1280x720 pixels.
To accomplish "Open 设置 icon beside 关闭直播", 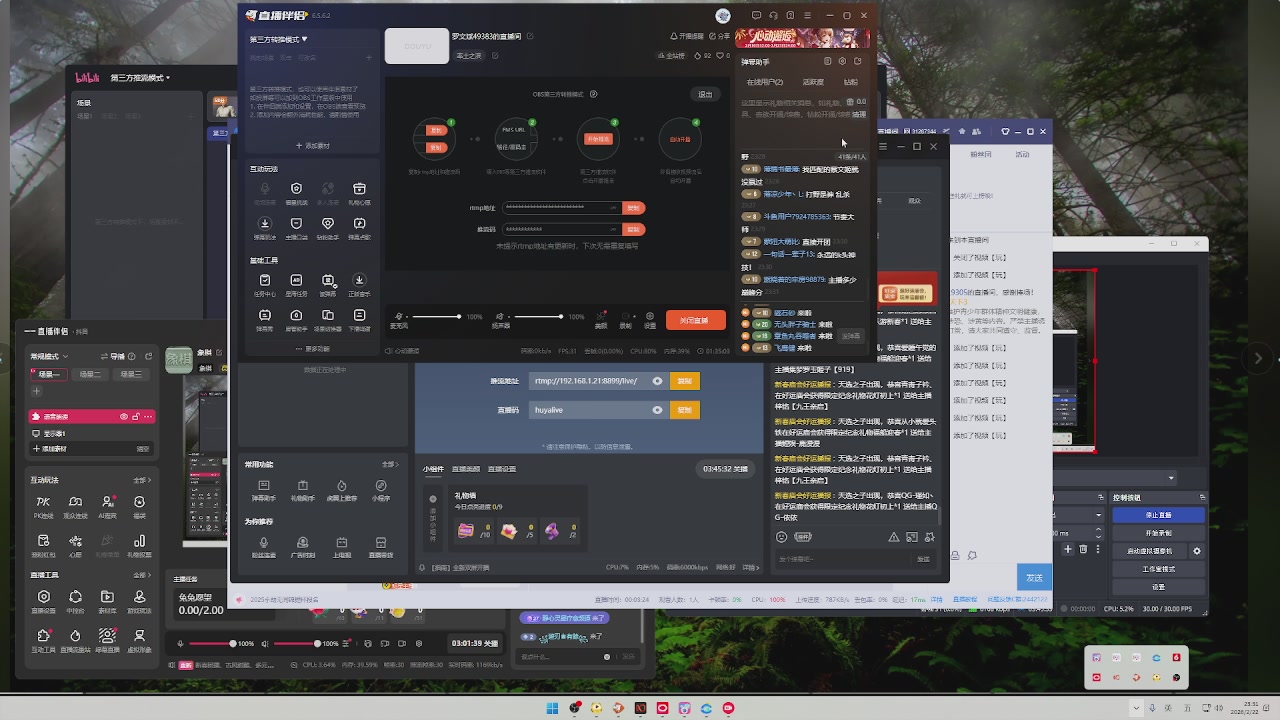I will click(650, 319).
